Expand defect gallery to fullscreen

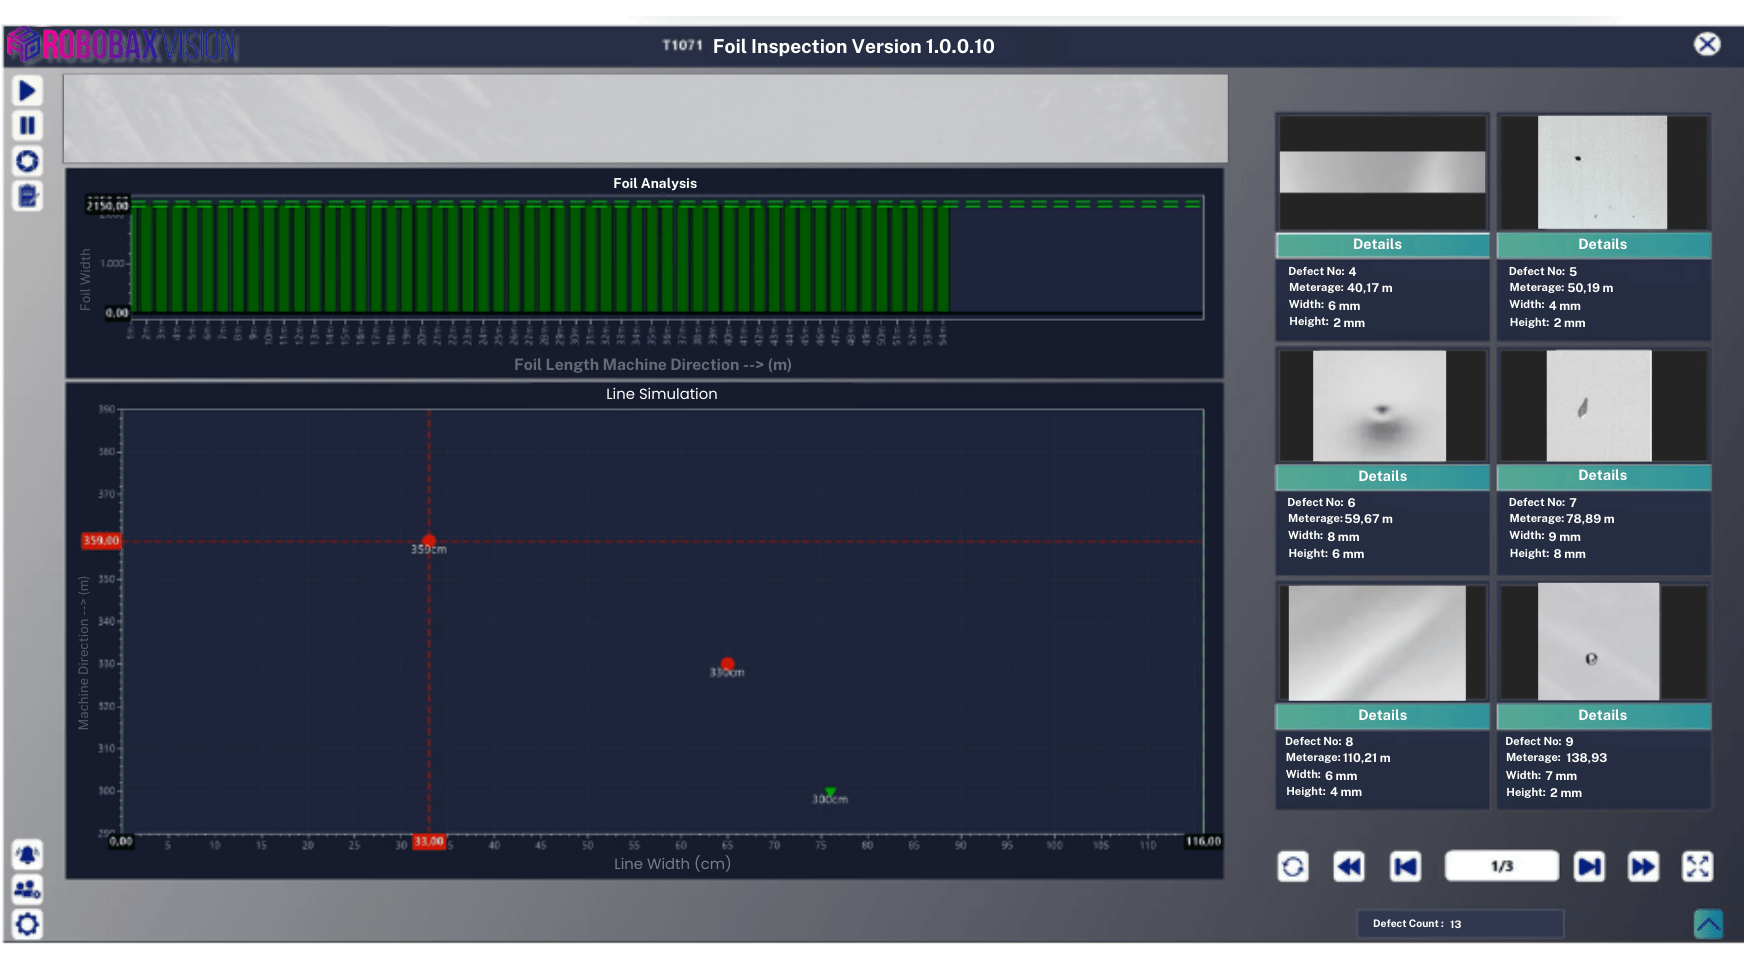point(1698,866)
